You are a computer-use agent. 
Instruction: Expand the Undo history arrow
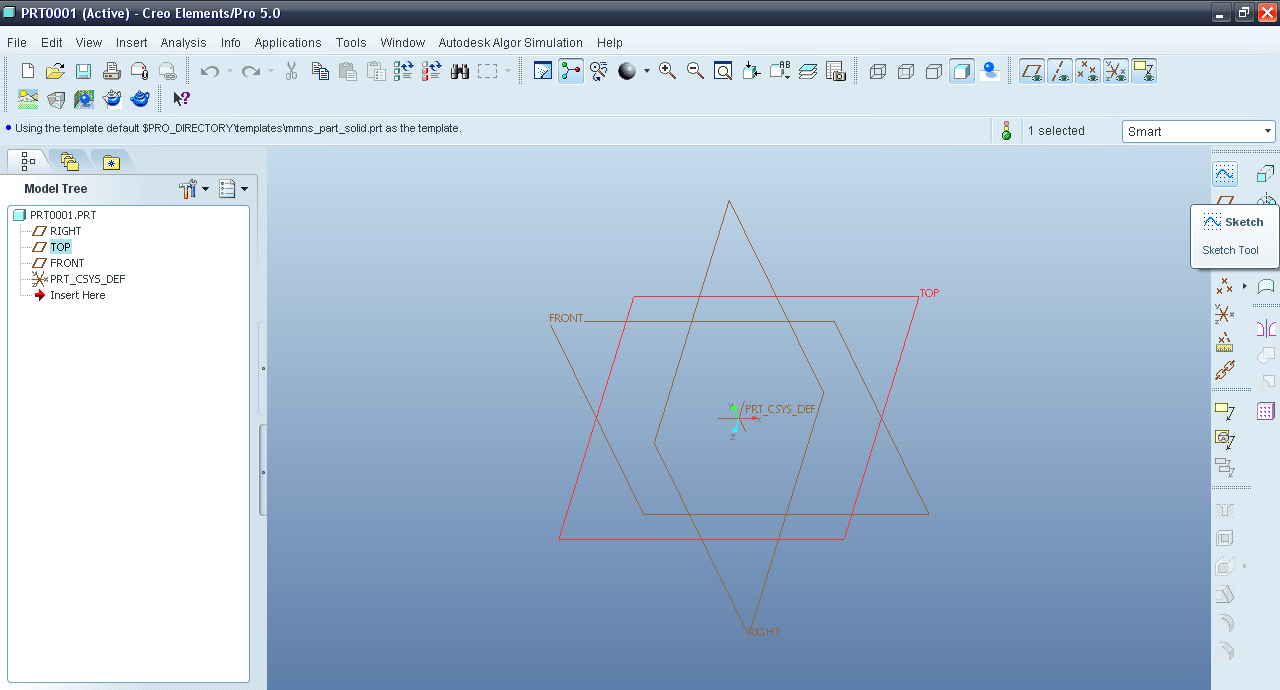229,71
